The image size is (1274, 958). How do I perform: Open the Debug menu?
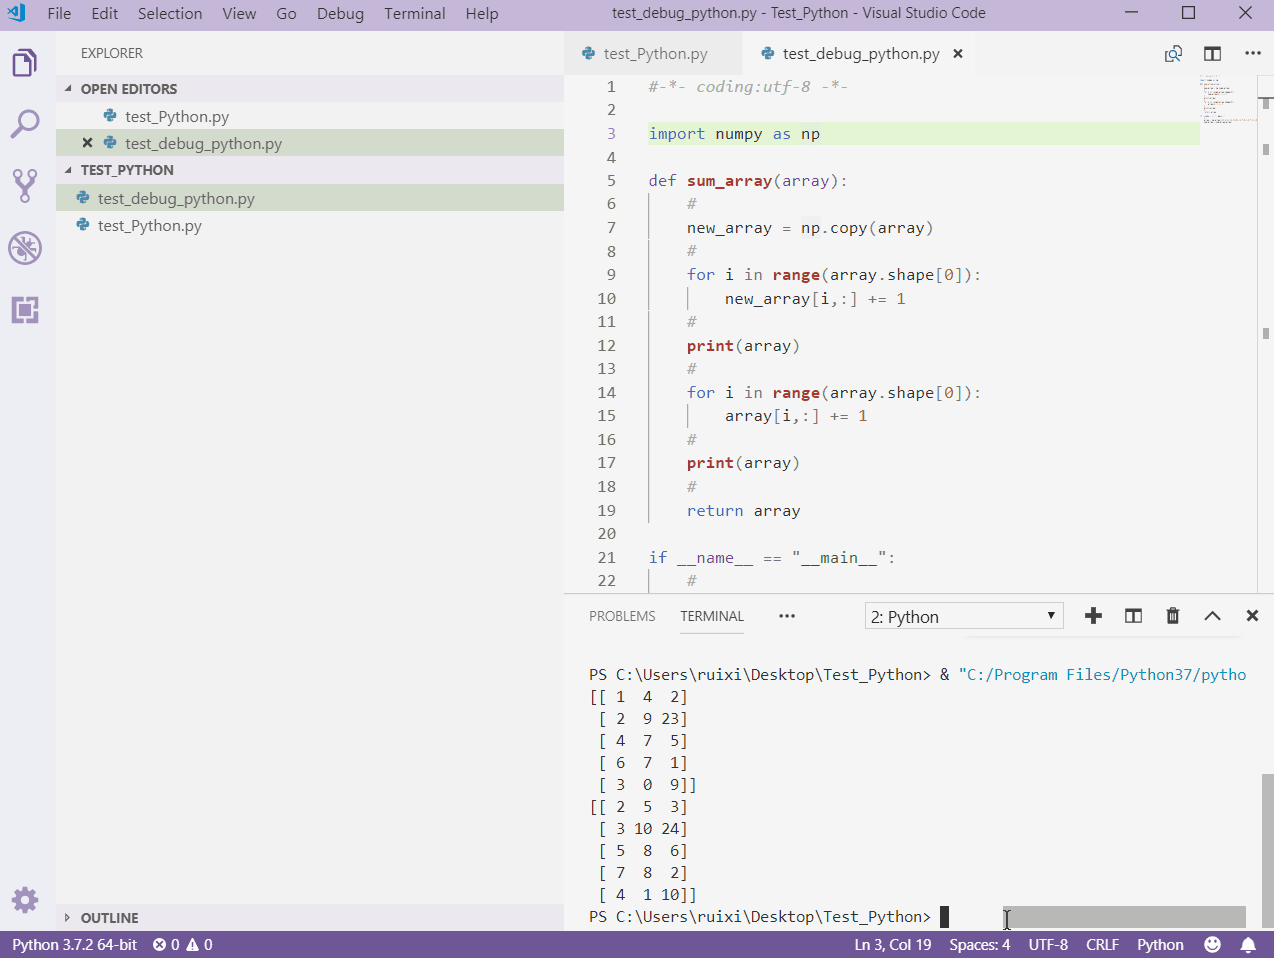340,13
